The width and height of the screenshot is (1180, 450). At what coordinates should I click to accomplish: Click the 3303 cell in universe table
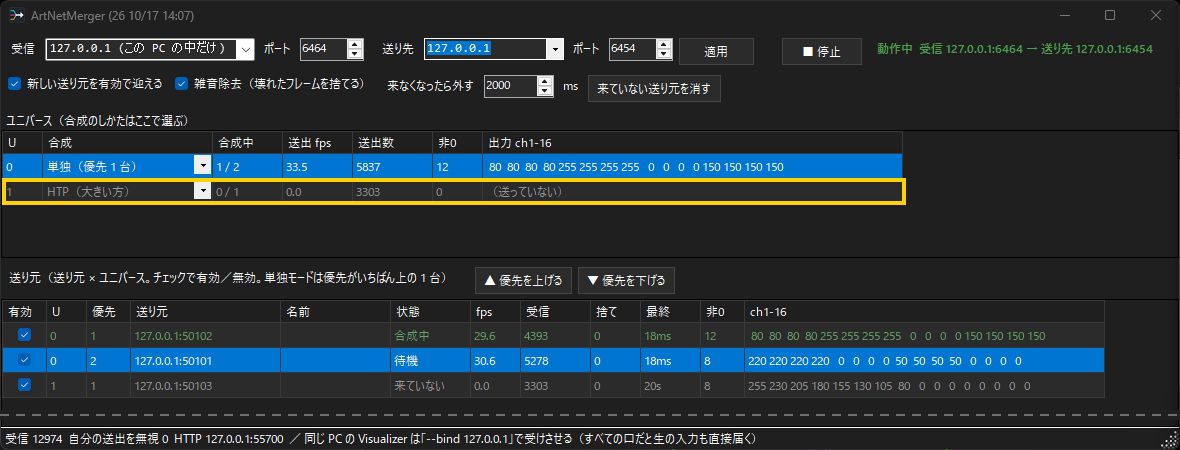393,192
